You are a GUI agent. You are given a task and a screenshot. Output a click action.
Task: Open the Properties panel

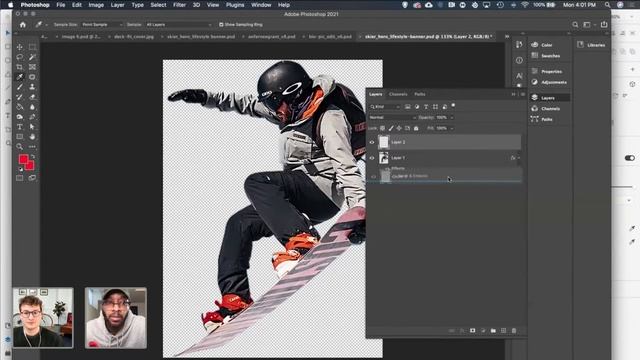[x=550, y=71]
